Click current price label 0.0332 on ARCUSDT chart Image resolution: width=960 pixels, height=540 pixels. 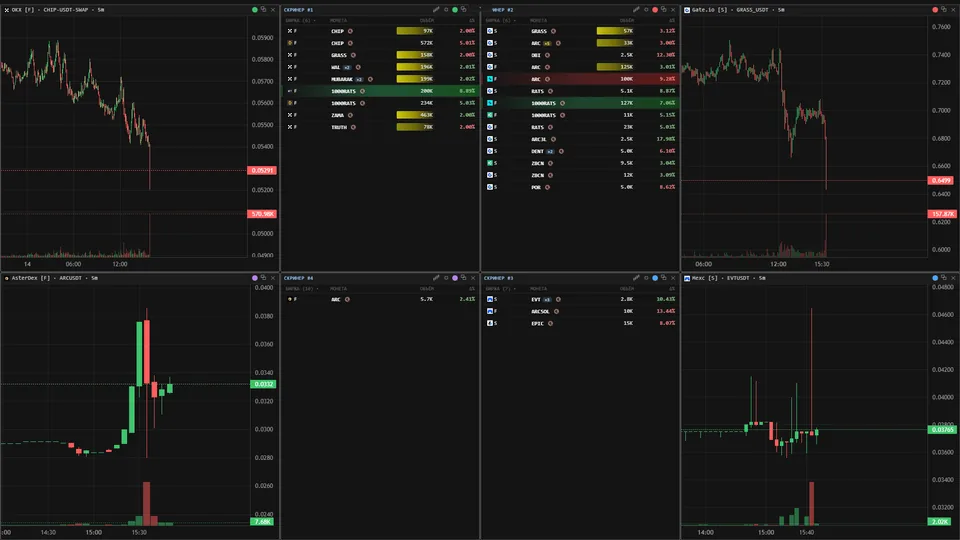tap(263, 384)
